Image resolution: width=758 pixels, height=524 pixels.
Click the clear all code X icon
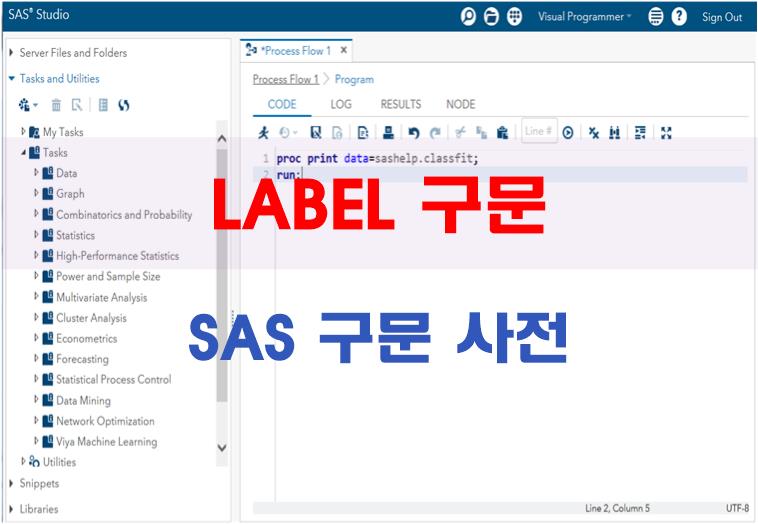point(594,132)
